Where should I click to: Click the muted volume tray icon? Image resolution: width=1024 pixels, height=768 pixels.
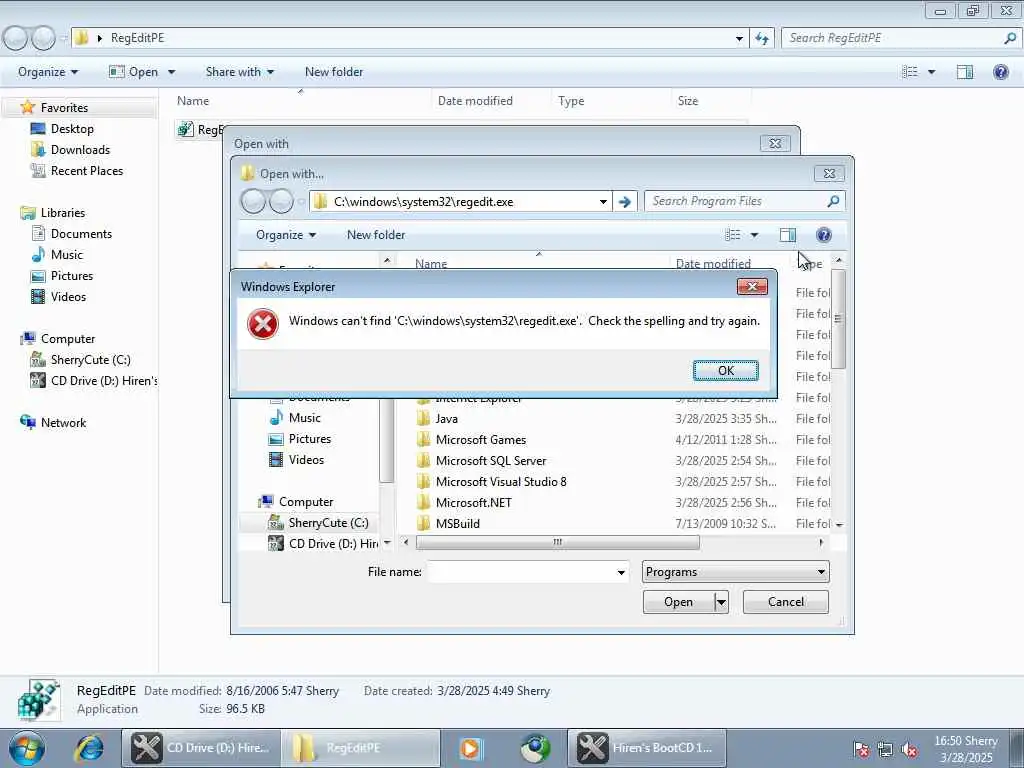909,748
